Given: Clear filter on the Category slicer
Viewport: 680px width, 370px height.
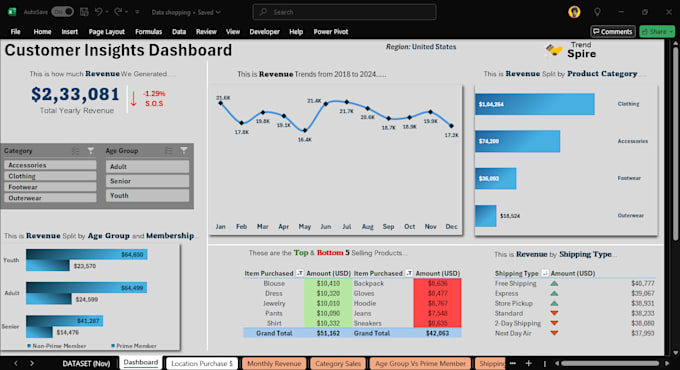Looking at the screenshot, I should tap(91, 151).
